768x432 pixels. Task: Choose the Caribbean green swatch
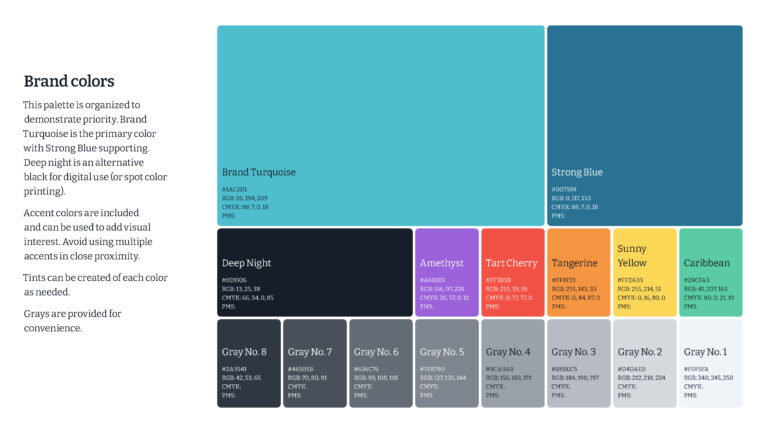(711, 272)
